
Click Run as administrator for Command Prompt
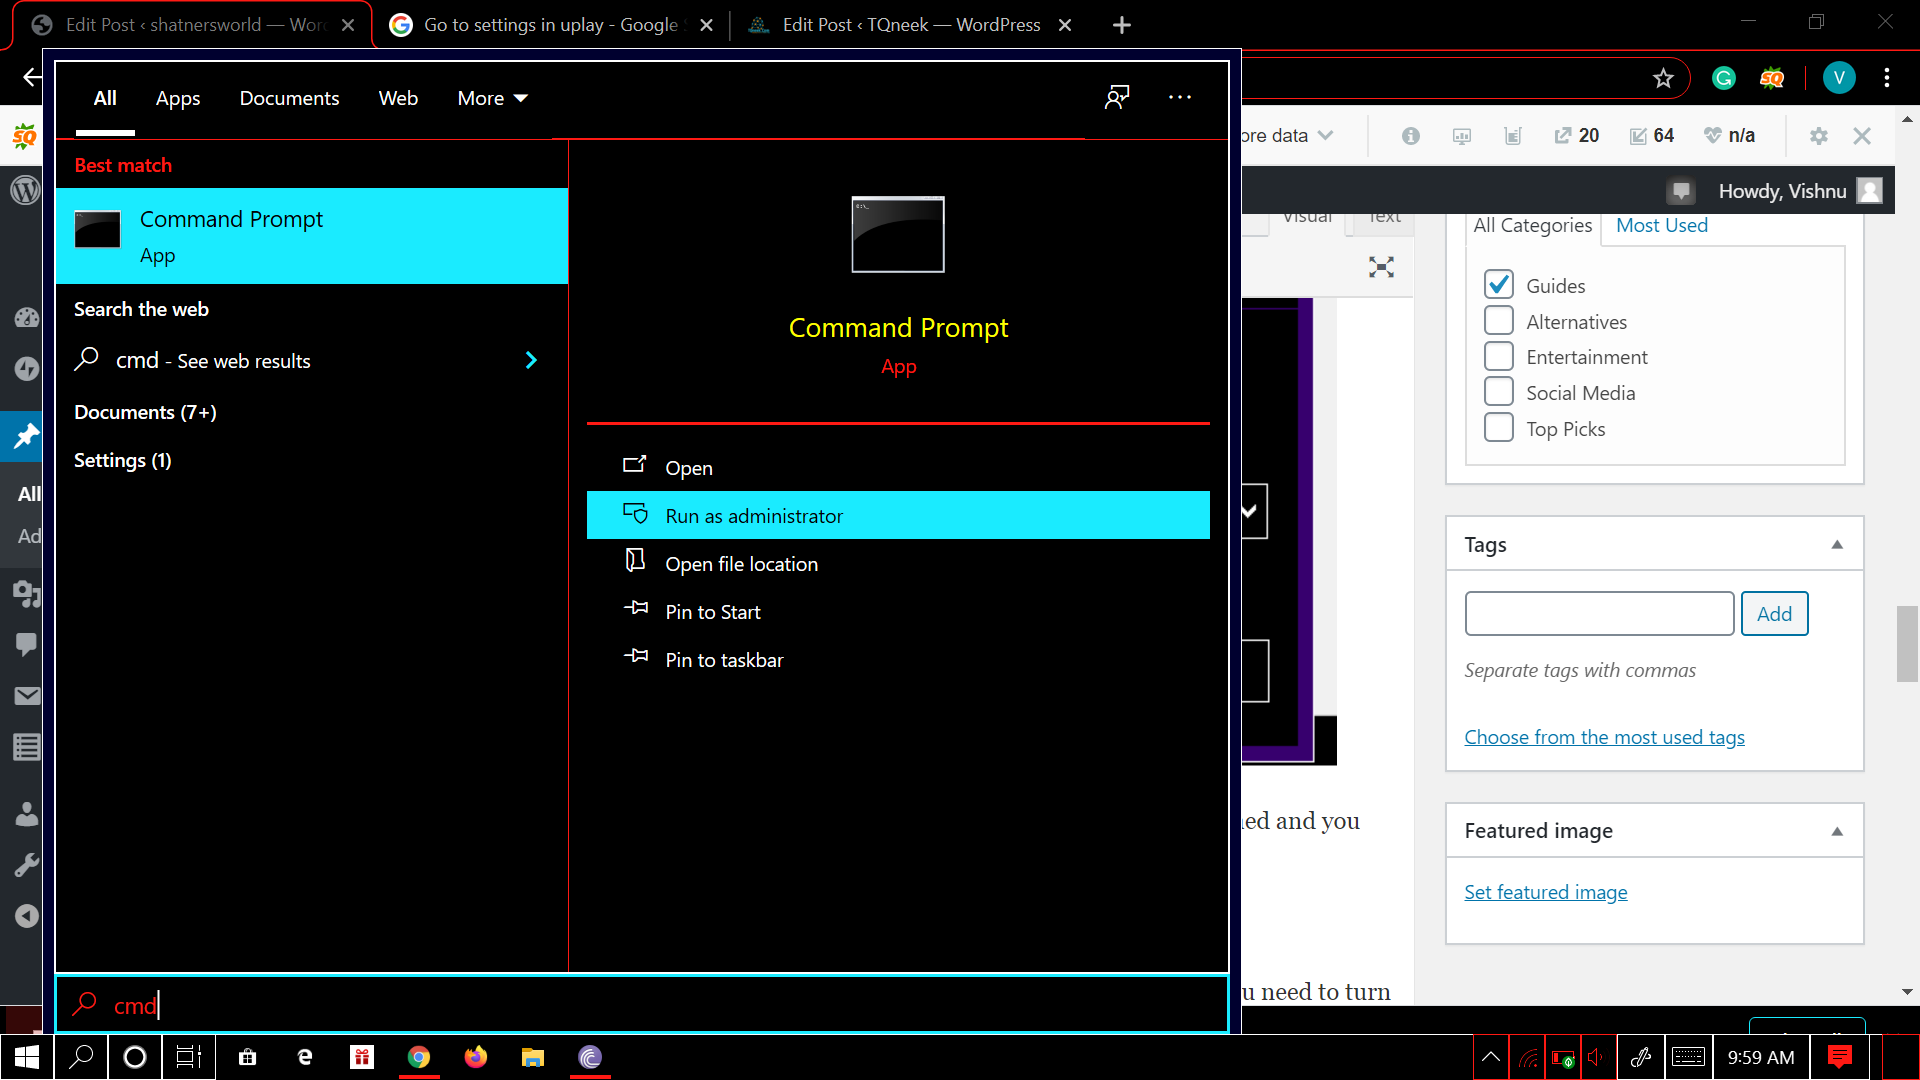point(898,515)
